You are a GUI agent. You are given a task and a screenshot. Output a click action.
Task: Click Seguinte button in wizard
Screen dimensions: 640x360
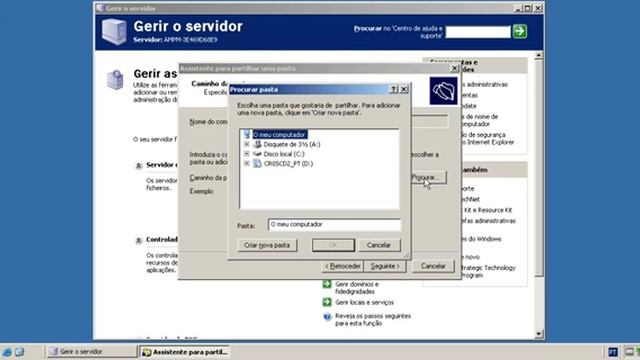(385, 266)
